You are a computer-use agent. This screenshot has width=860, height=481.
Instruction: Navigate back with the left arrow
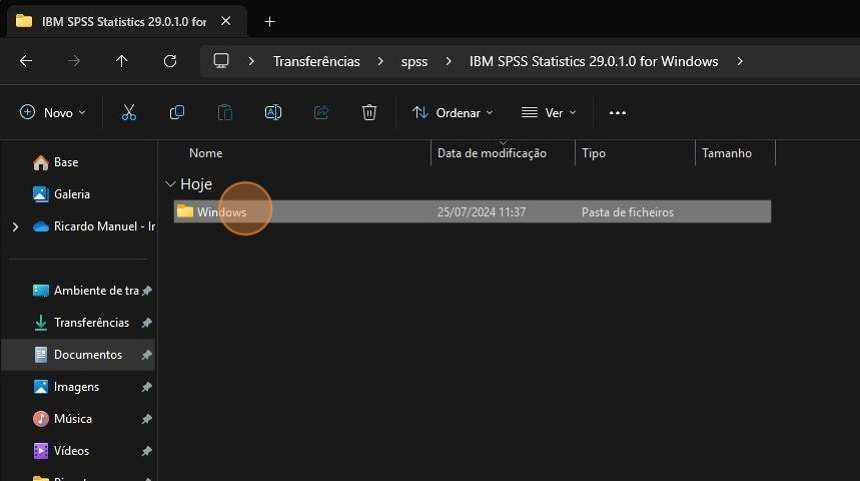(26, 61)
